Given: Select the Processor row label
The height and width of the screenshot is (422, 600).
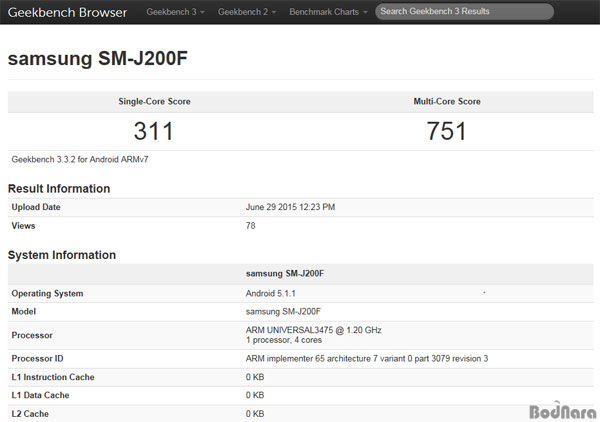Looking at the screenshot, I should tap(32, 335).
